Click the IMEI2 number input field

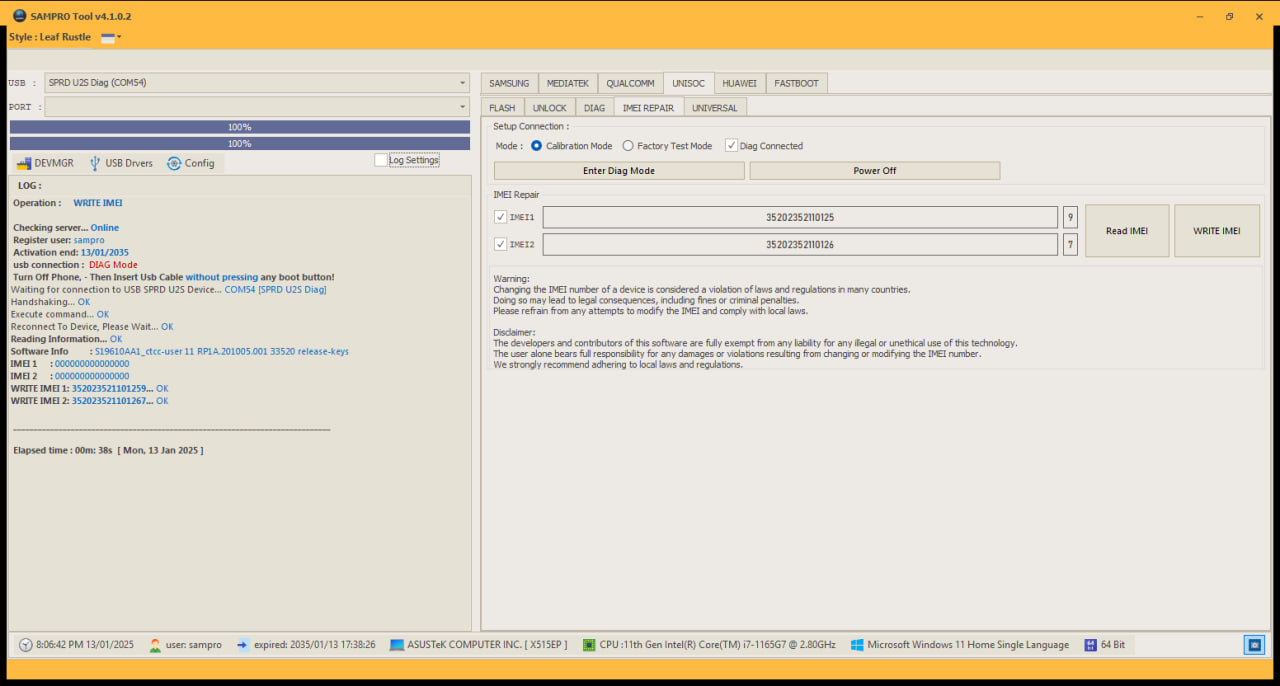(800, 244)
